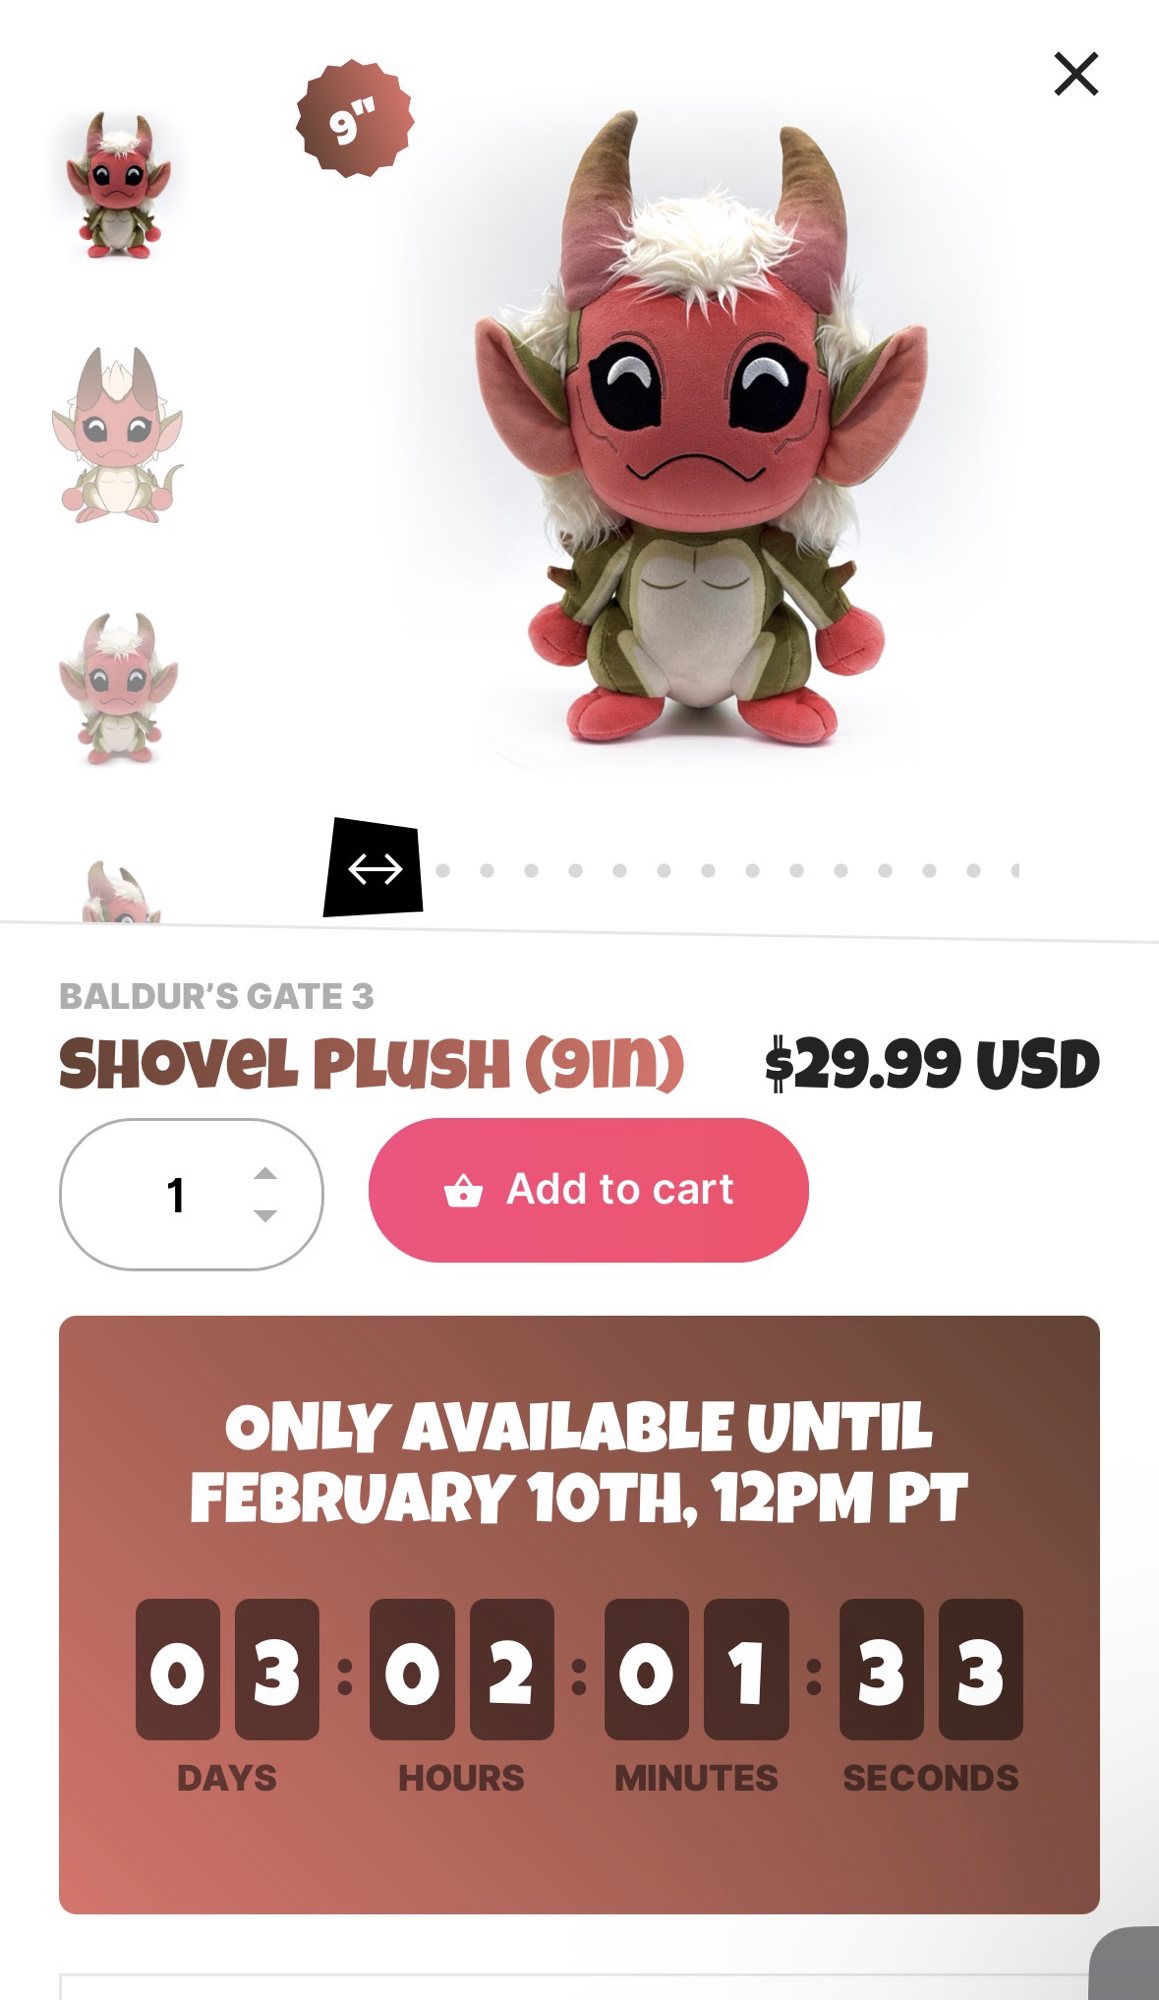Click the black horizontal arrows slider handle
The image size is (1159, 2000).
pos(373,868)
